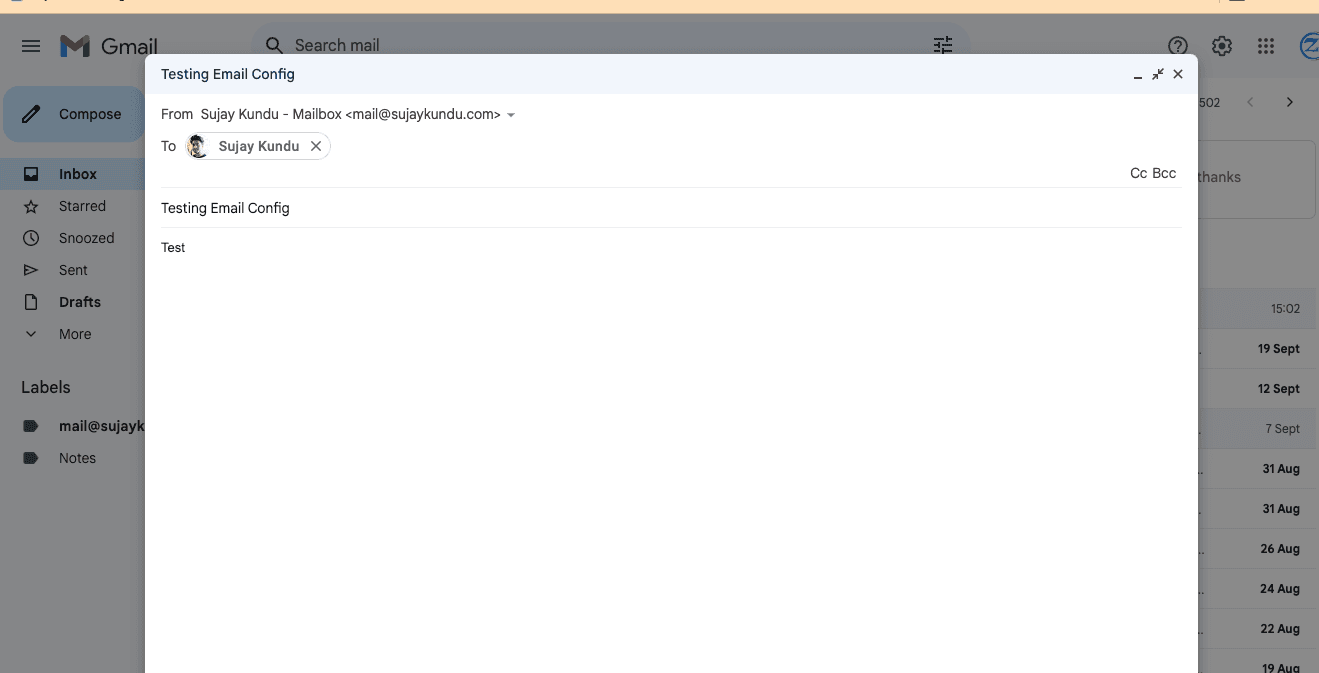Pop out the compose window to full screen

[x=1157, y=73]
